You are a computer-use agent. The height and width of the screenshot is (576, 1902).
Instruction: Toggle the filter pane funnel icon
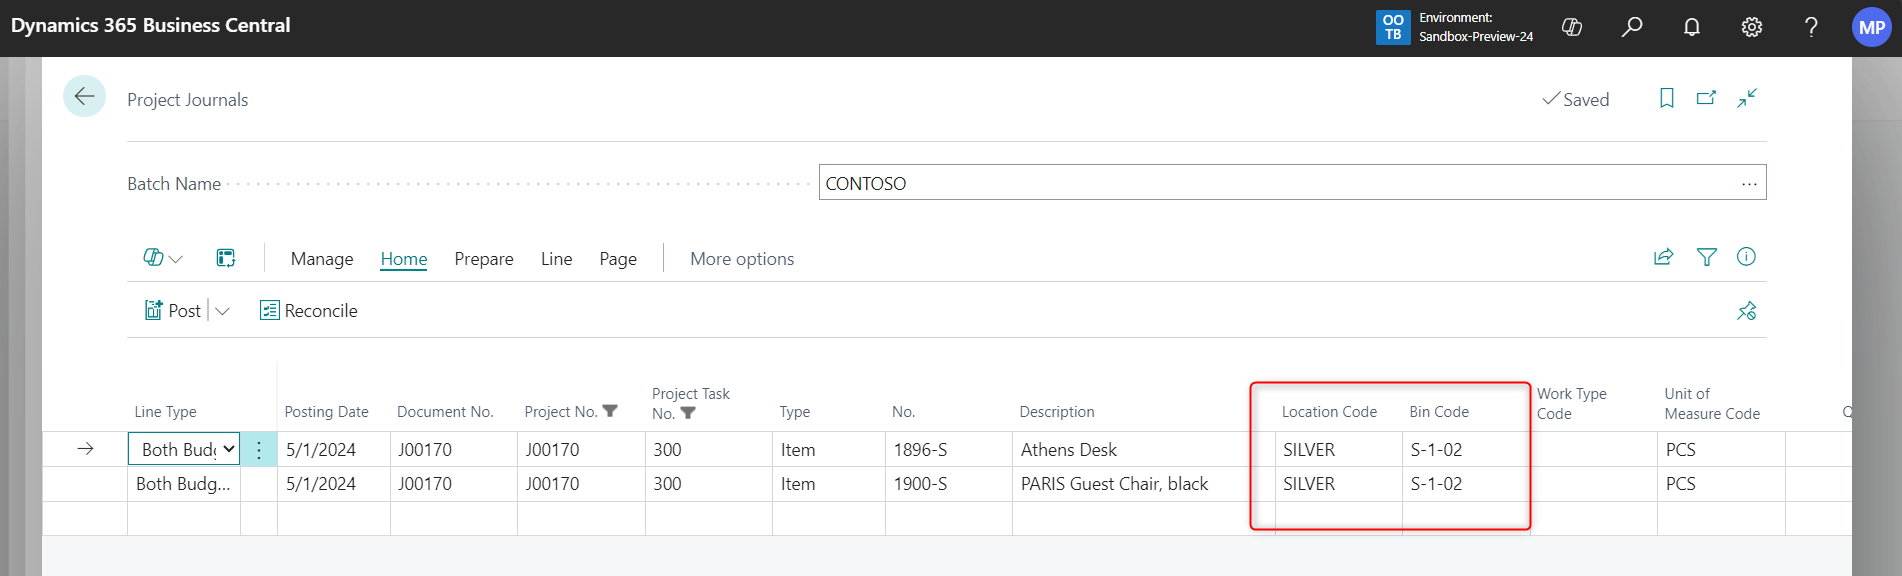tap(1707, 257)
